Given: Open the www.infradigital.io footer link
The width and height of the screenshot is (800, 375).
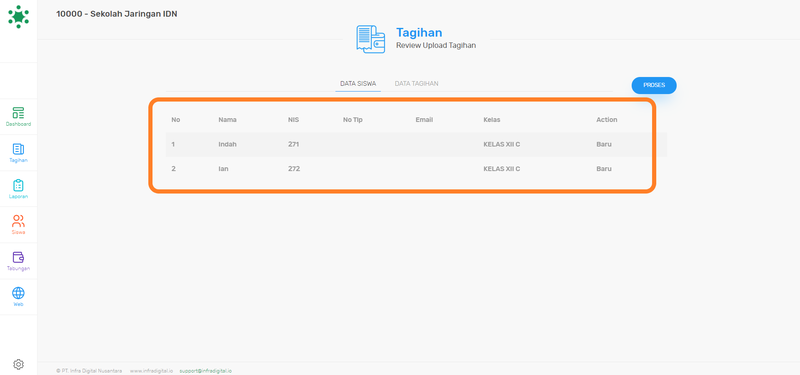Looking at the screenshot, I should click(152, 371).
